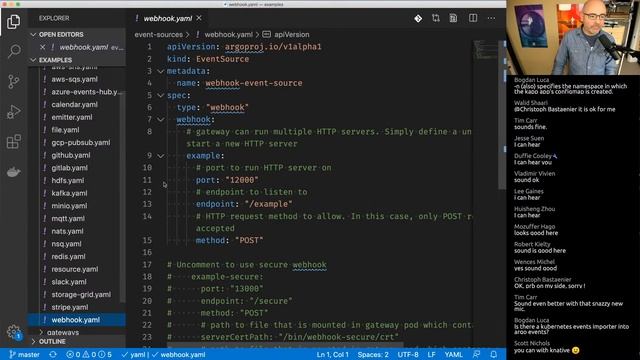Change indentation via Spaces: 2
This screenshot has height=360, width=640.
pyautogui.click(x=373, y=354)
